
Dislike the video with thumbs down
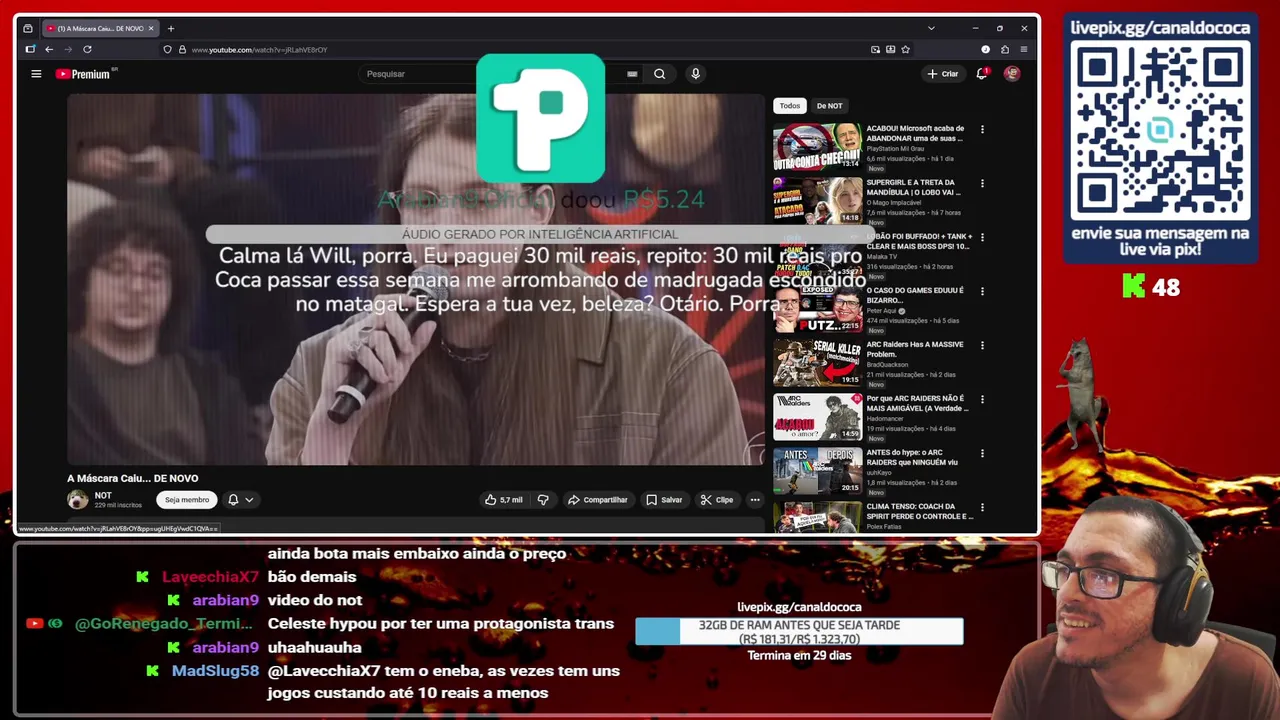[543, 500]
